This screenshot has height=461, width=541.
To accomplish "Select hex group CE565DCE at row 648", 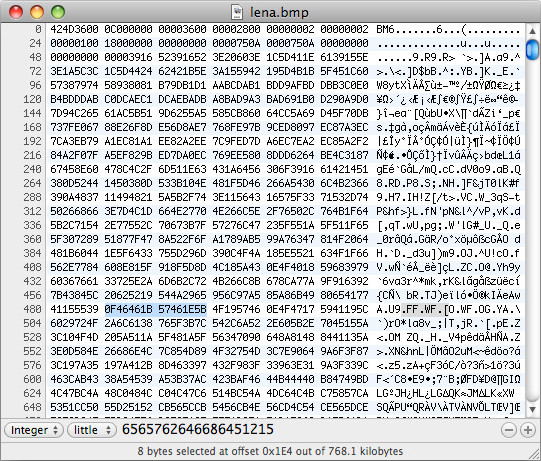I will pyautogui.click(x=344, y=408).
